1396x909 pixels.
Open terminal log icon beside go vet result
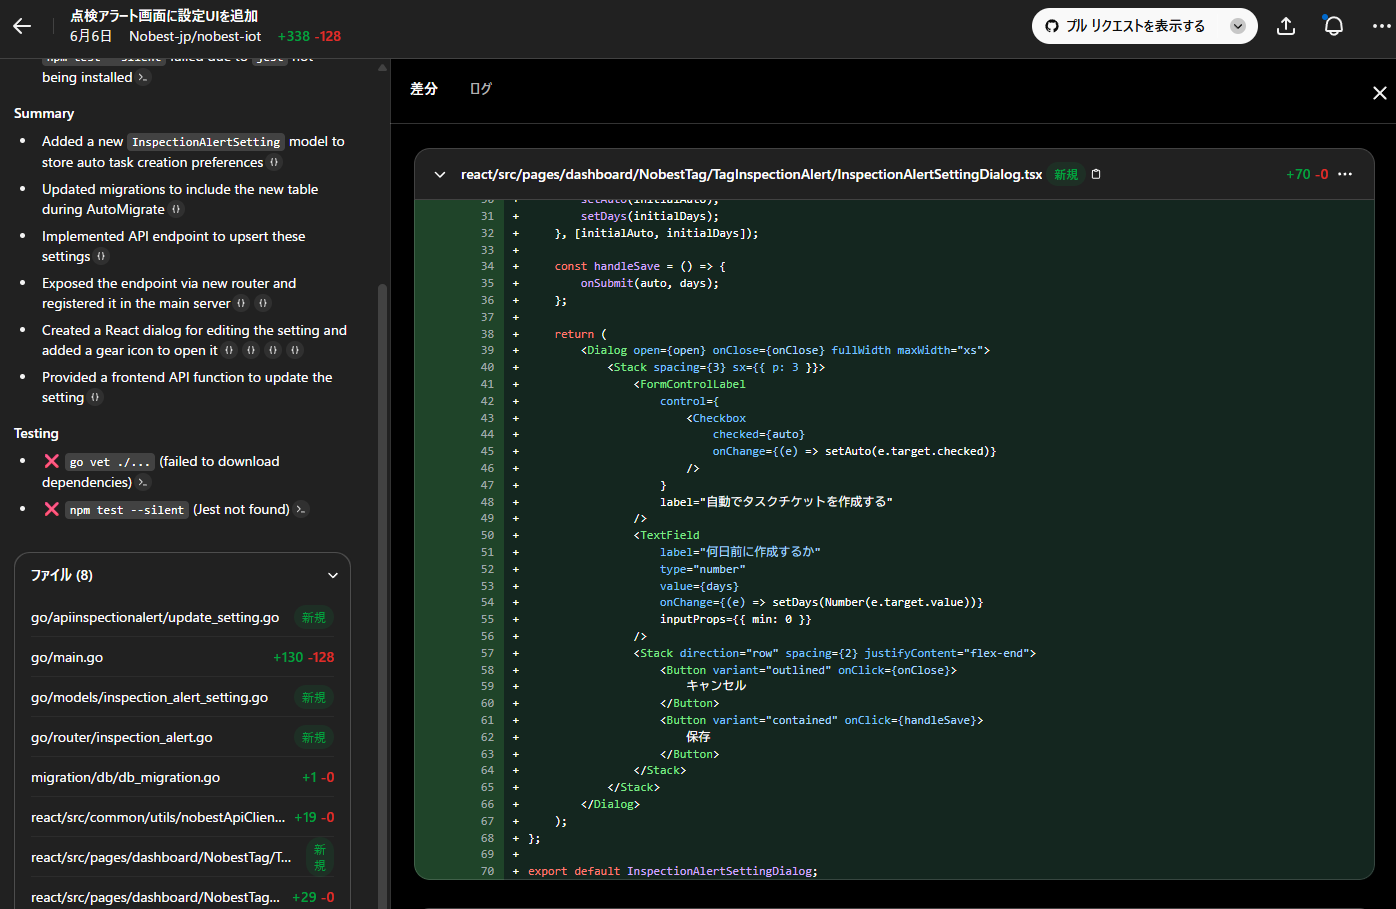point(143,483)
